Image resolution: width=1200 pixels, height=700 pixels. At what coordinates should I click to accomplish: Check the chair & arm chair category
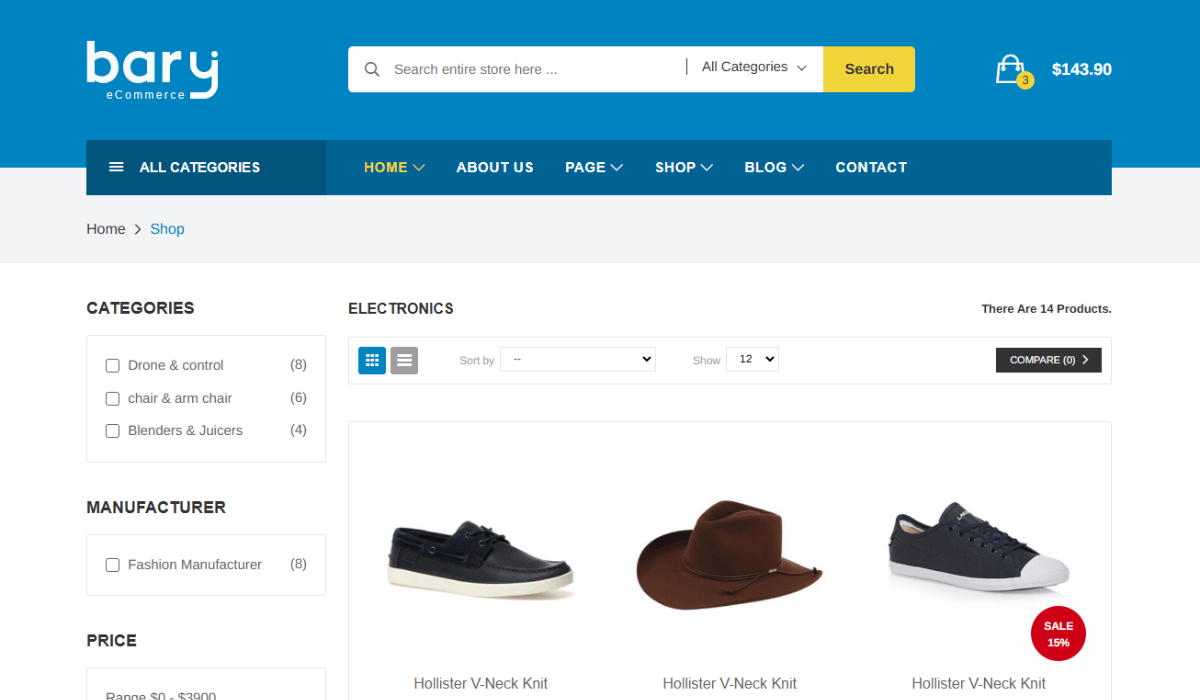point(113,399)
